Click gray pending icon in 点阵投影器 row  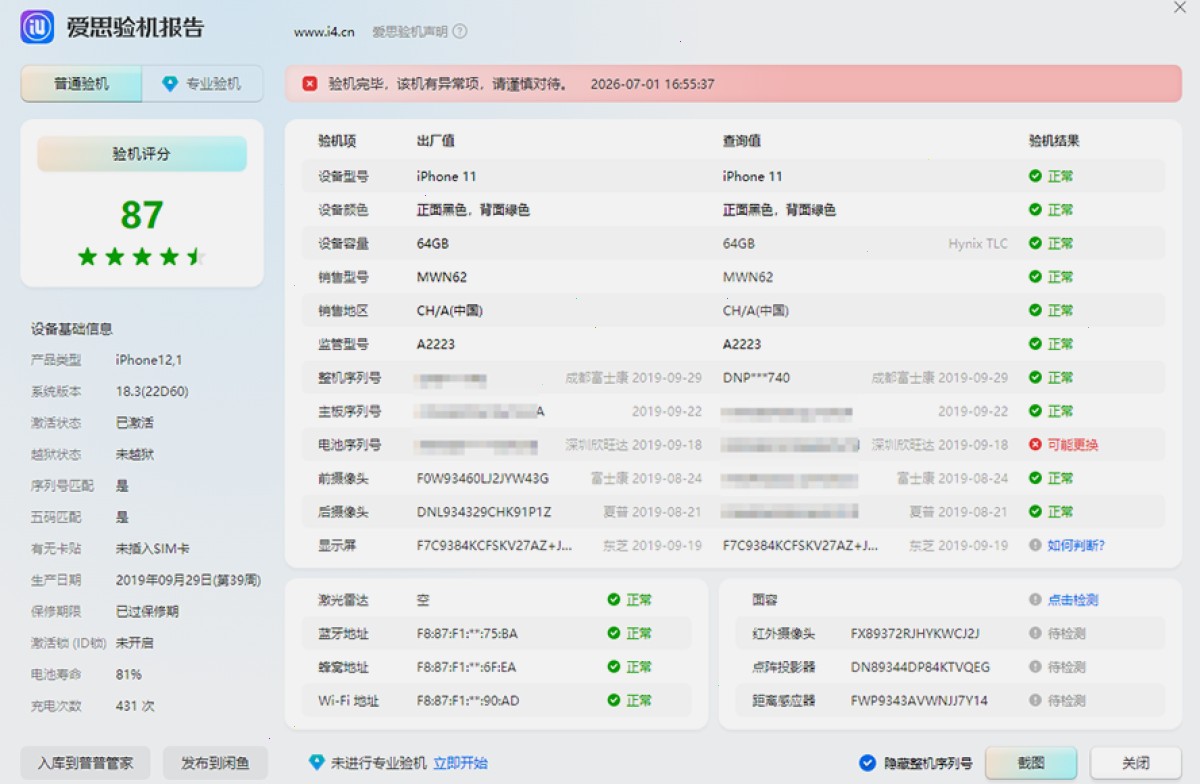click(1035, 667)
